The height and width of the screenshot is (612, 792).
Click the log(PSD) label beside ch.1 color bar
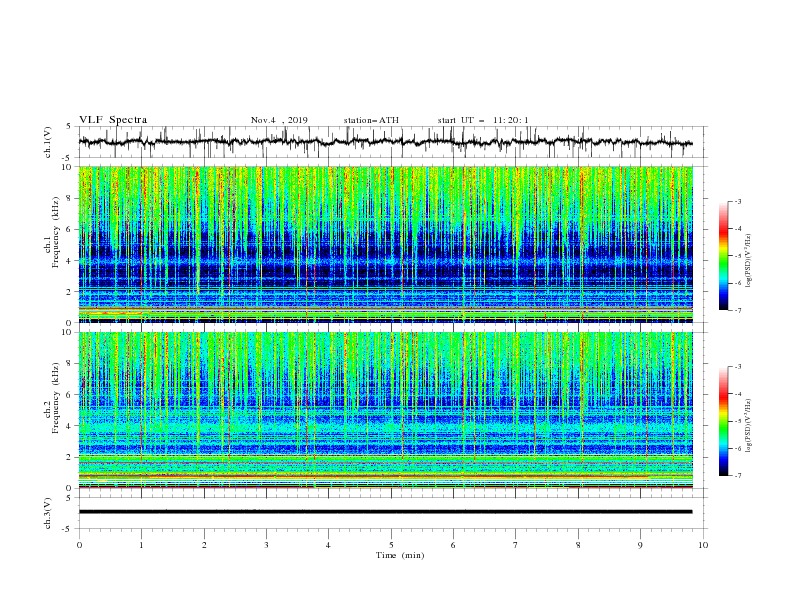tap(748, 261)
